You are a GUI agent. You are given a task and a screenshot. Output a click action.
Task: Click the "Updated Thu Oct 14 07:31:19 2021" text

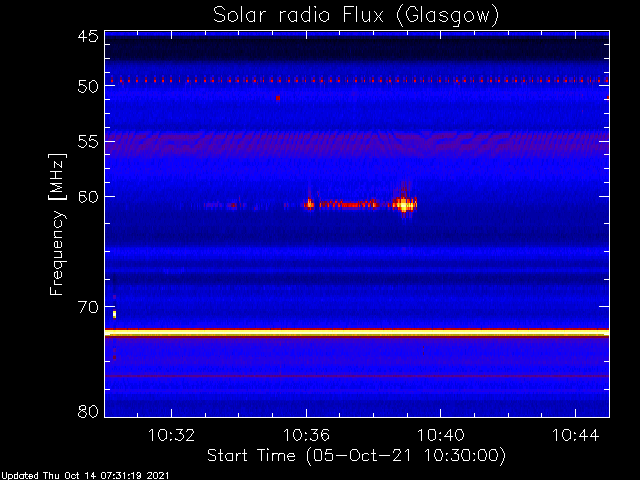(x=84, y=476)
